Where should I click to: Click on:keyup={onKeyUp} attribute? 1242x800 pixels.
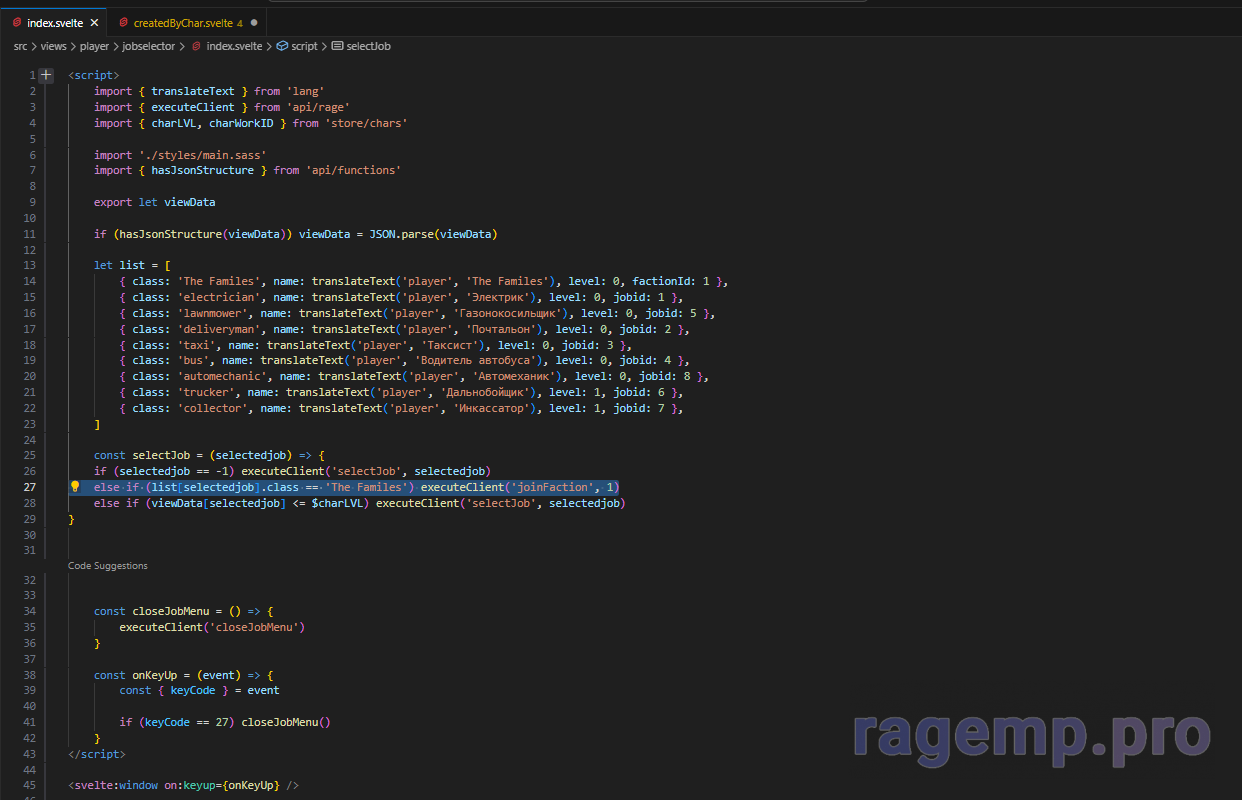tap(222, 786)
